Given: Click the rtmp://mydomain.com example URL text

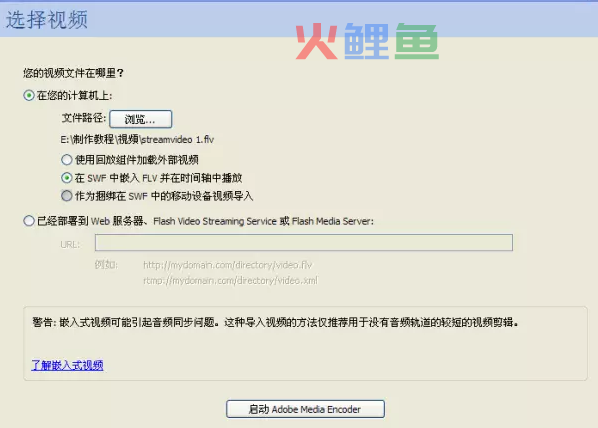Looking at the screenshot, I should point(230,281).
